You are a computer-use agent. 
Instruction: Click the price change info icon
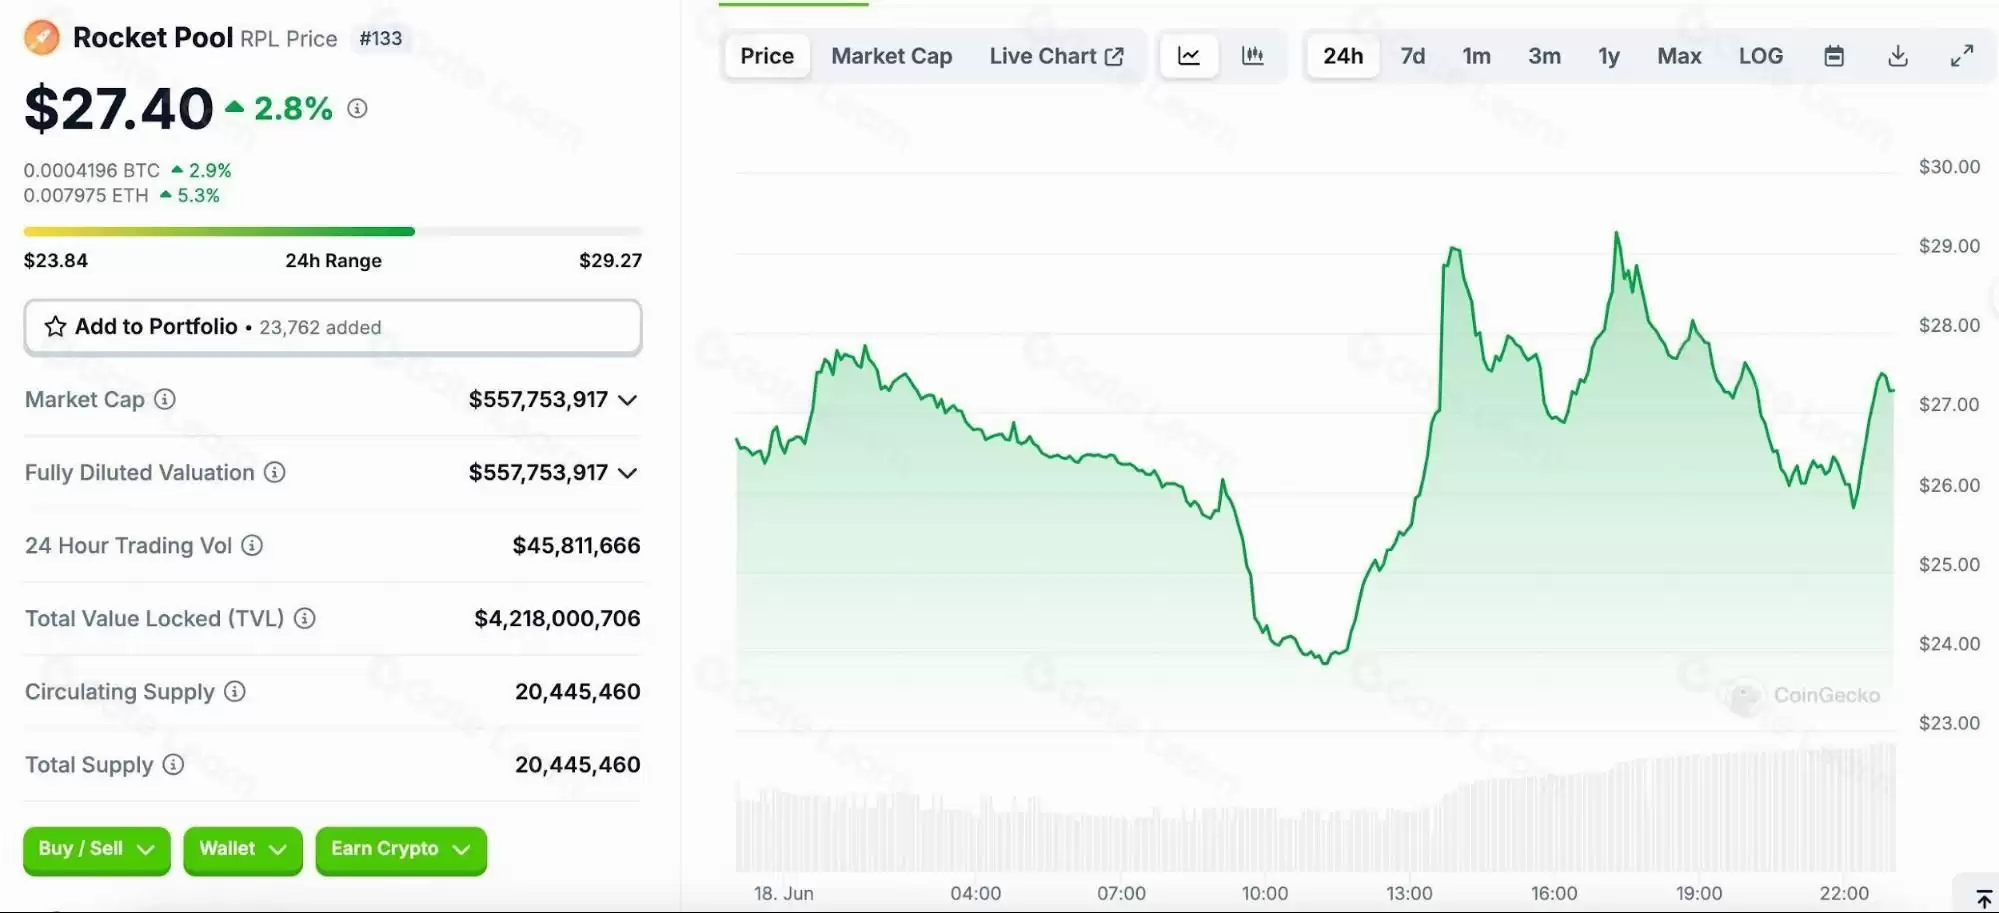click(357, 109)
